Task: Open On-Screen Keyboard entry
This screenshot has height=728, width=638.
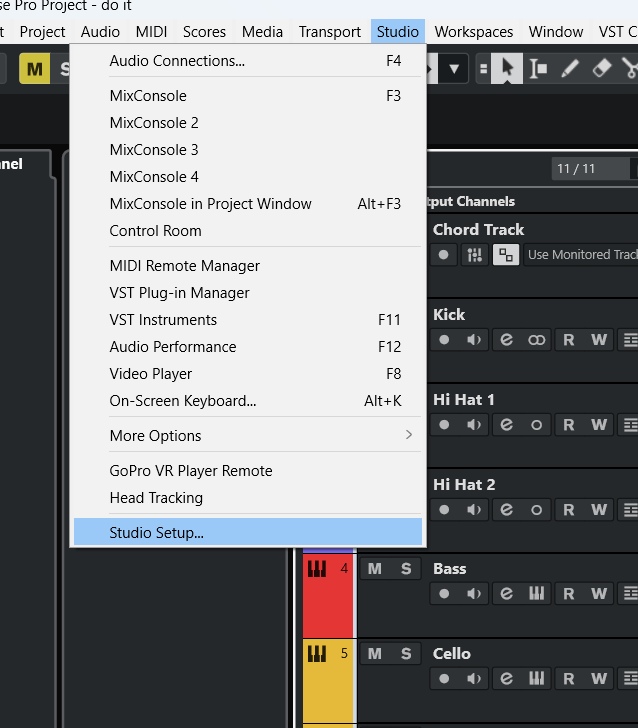Action: click(x=248, y=401)
